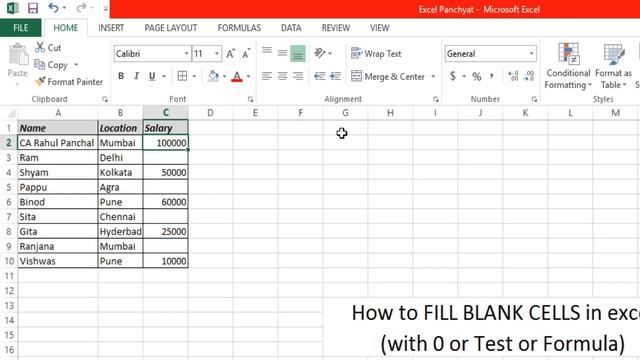Image resolution: width=640 pixels, height=360 pixels.
Task: Toggle Underline formatting
Action: pos(152,76)
